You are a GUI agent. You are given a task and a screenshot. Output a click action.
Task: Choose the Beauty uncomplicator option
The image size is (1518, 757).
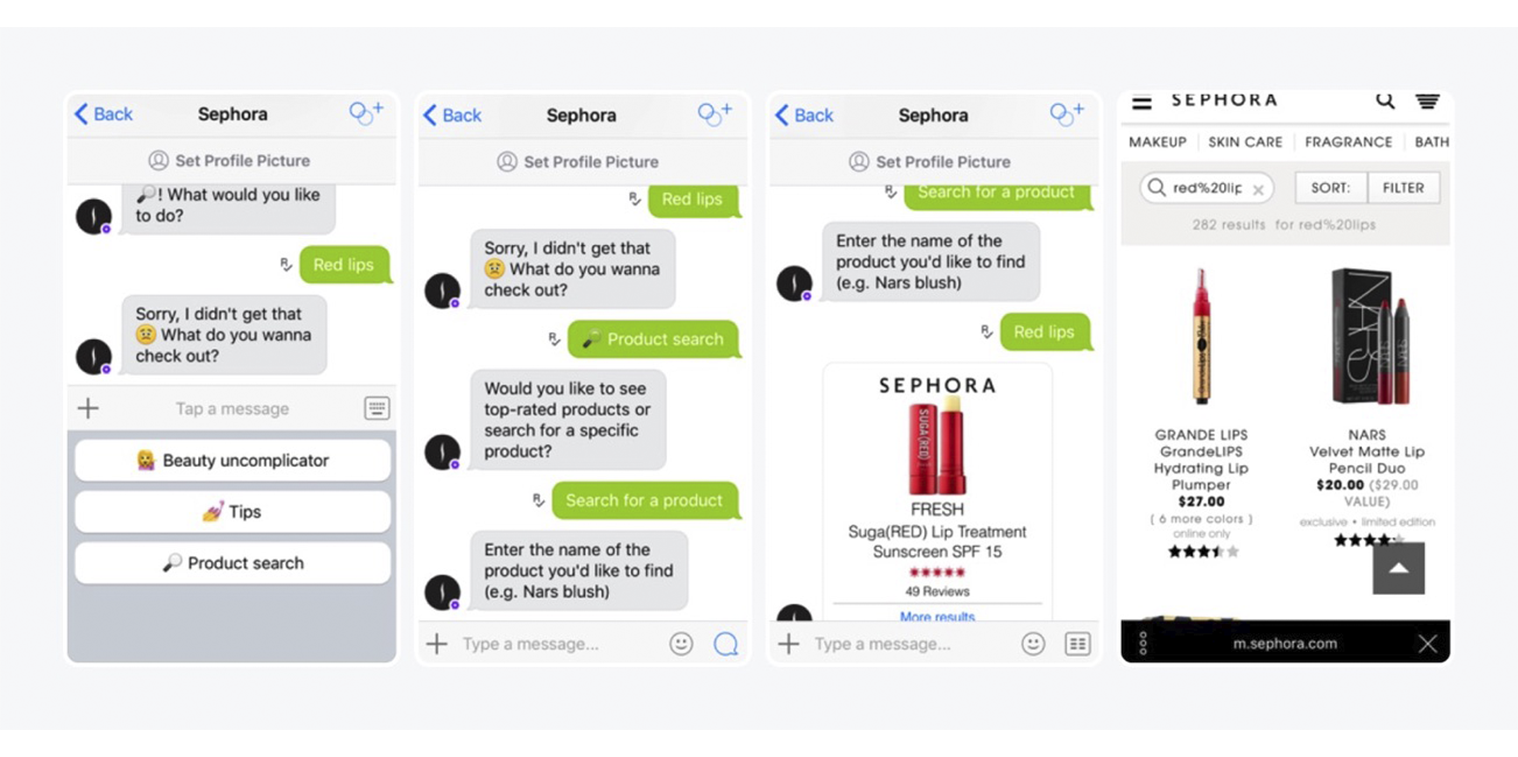click(233, 460)
